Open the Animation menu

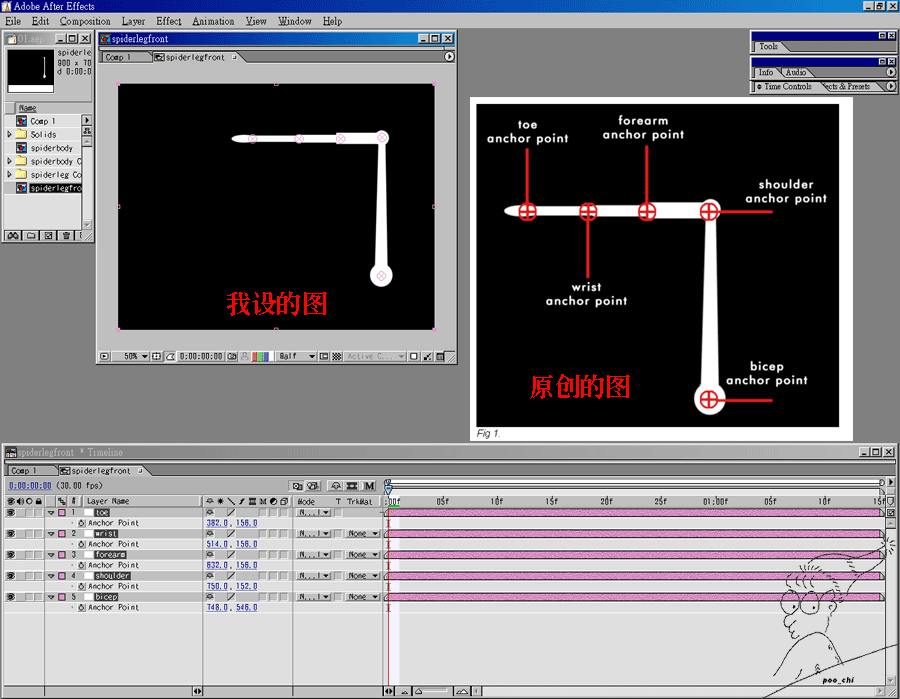pos(213,21)
